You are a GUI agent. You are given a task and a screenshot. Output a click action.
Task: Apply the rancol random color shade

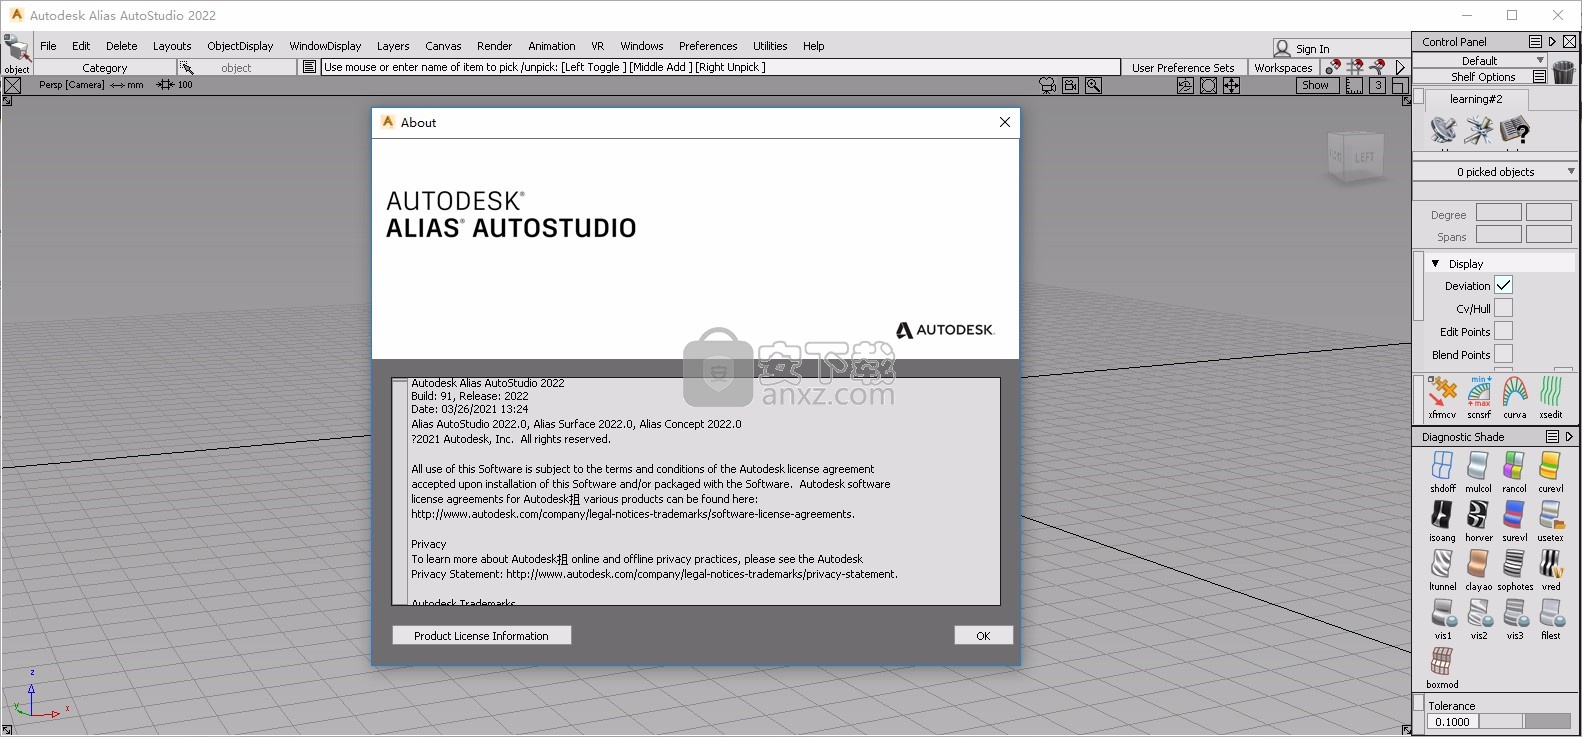(1514, 466)
